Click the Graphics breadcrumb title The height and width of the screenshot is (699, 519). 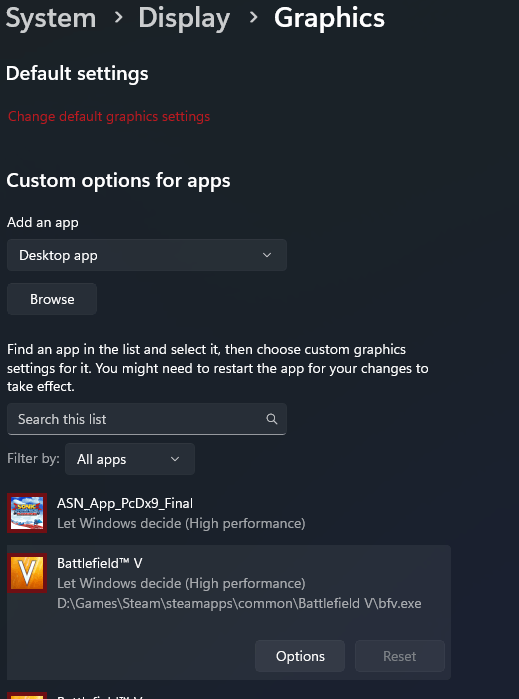329,18
